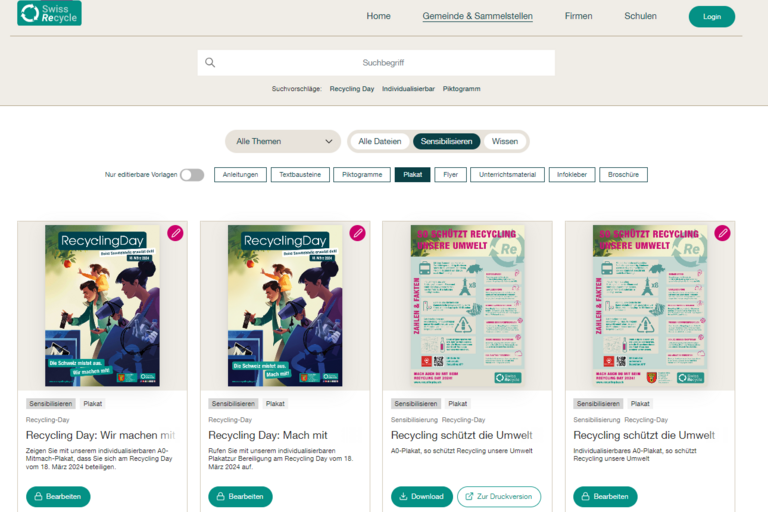Click the Swiss Recycle logo

pyautogui.click(x=49, y=14)
